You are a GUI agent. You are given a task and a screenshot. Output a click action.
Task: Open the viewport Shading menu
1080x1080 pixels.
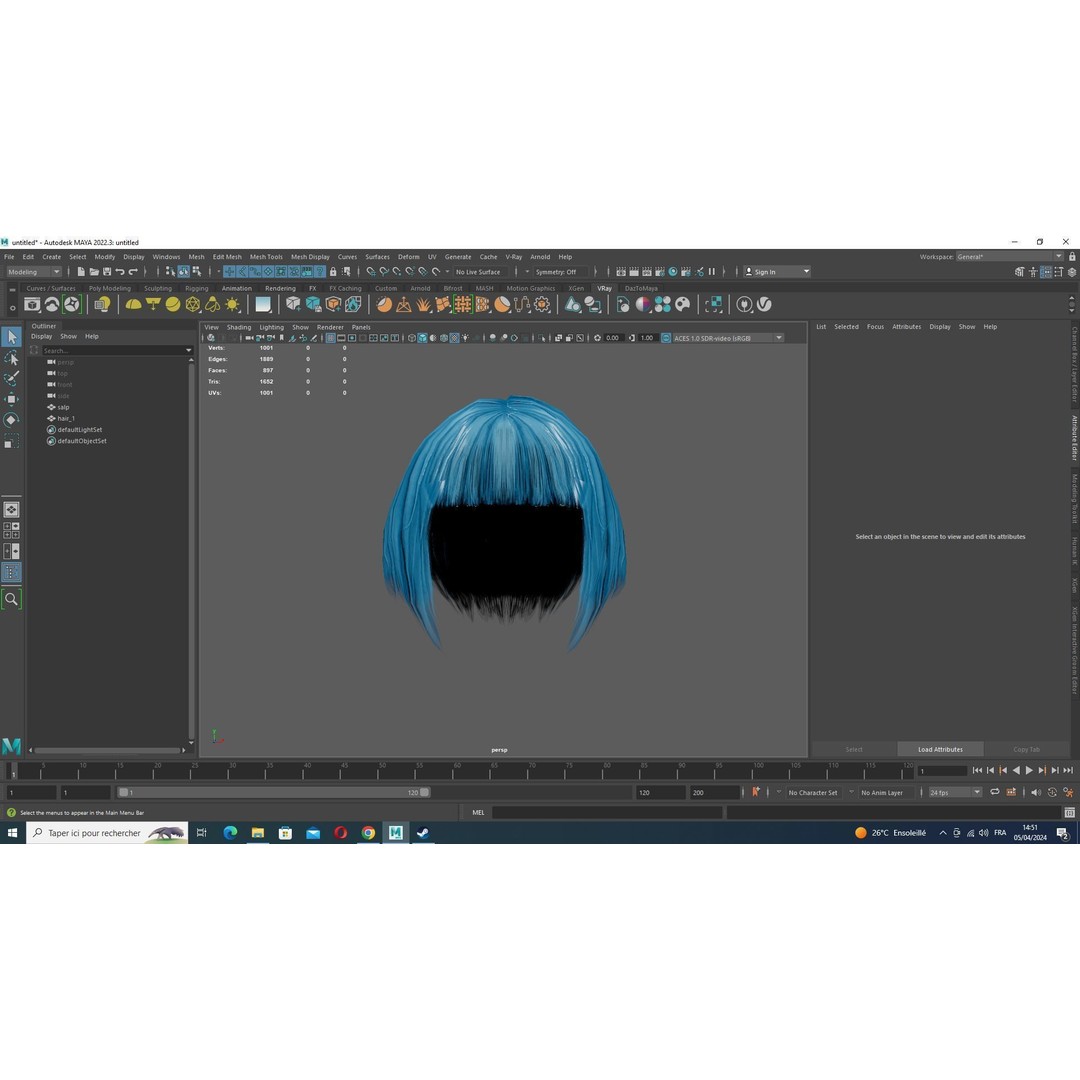point(239,327)
